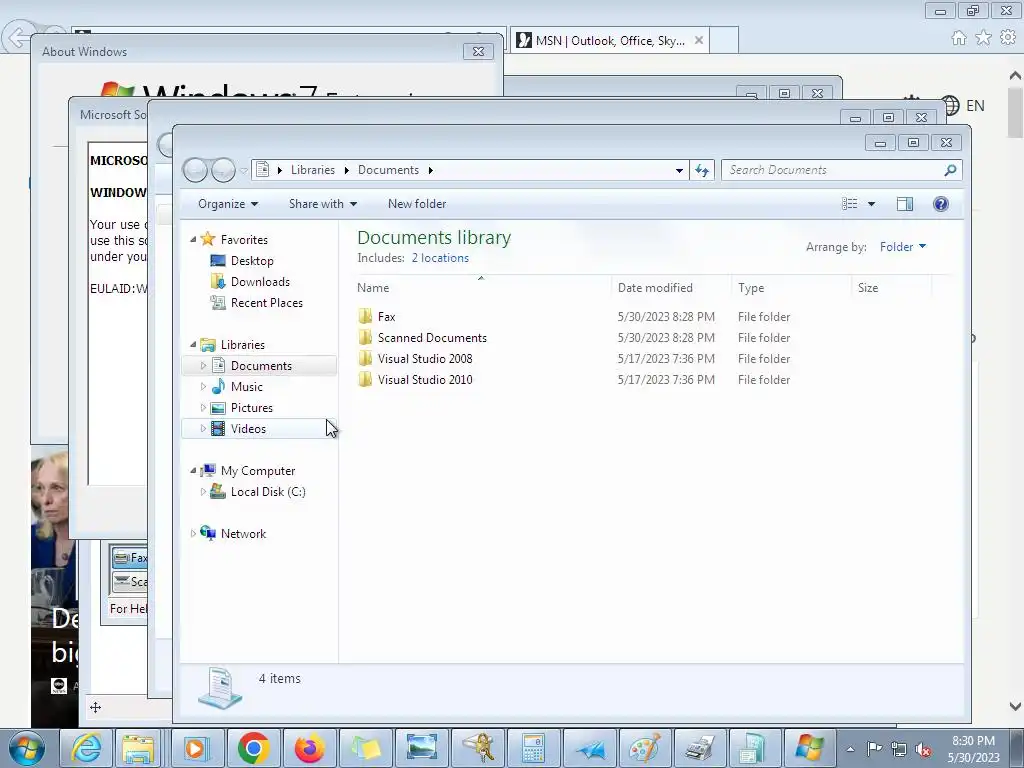Expand the Pictures library node
This screenshot has width=1024, height=768.
click(203, 408)
